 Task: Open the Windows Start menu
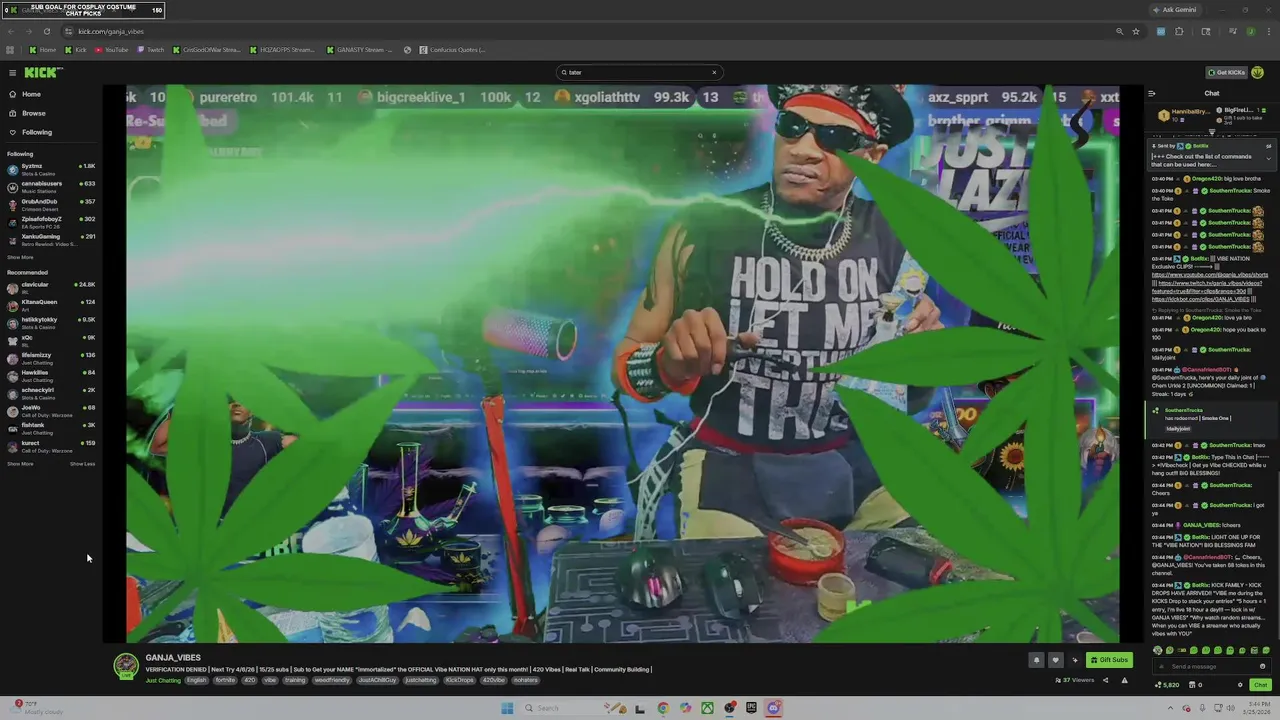pos(507,708)
